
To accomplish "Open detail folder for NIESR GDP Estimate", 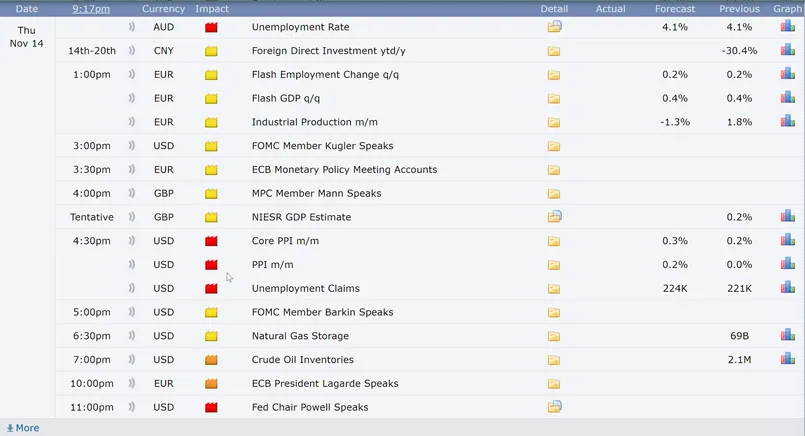I will 554,217.
